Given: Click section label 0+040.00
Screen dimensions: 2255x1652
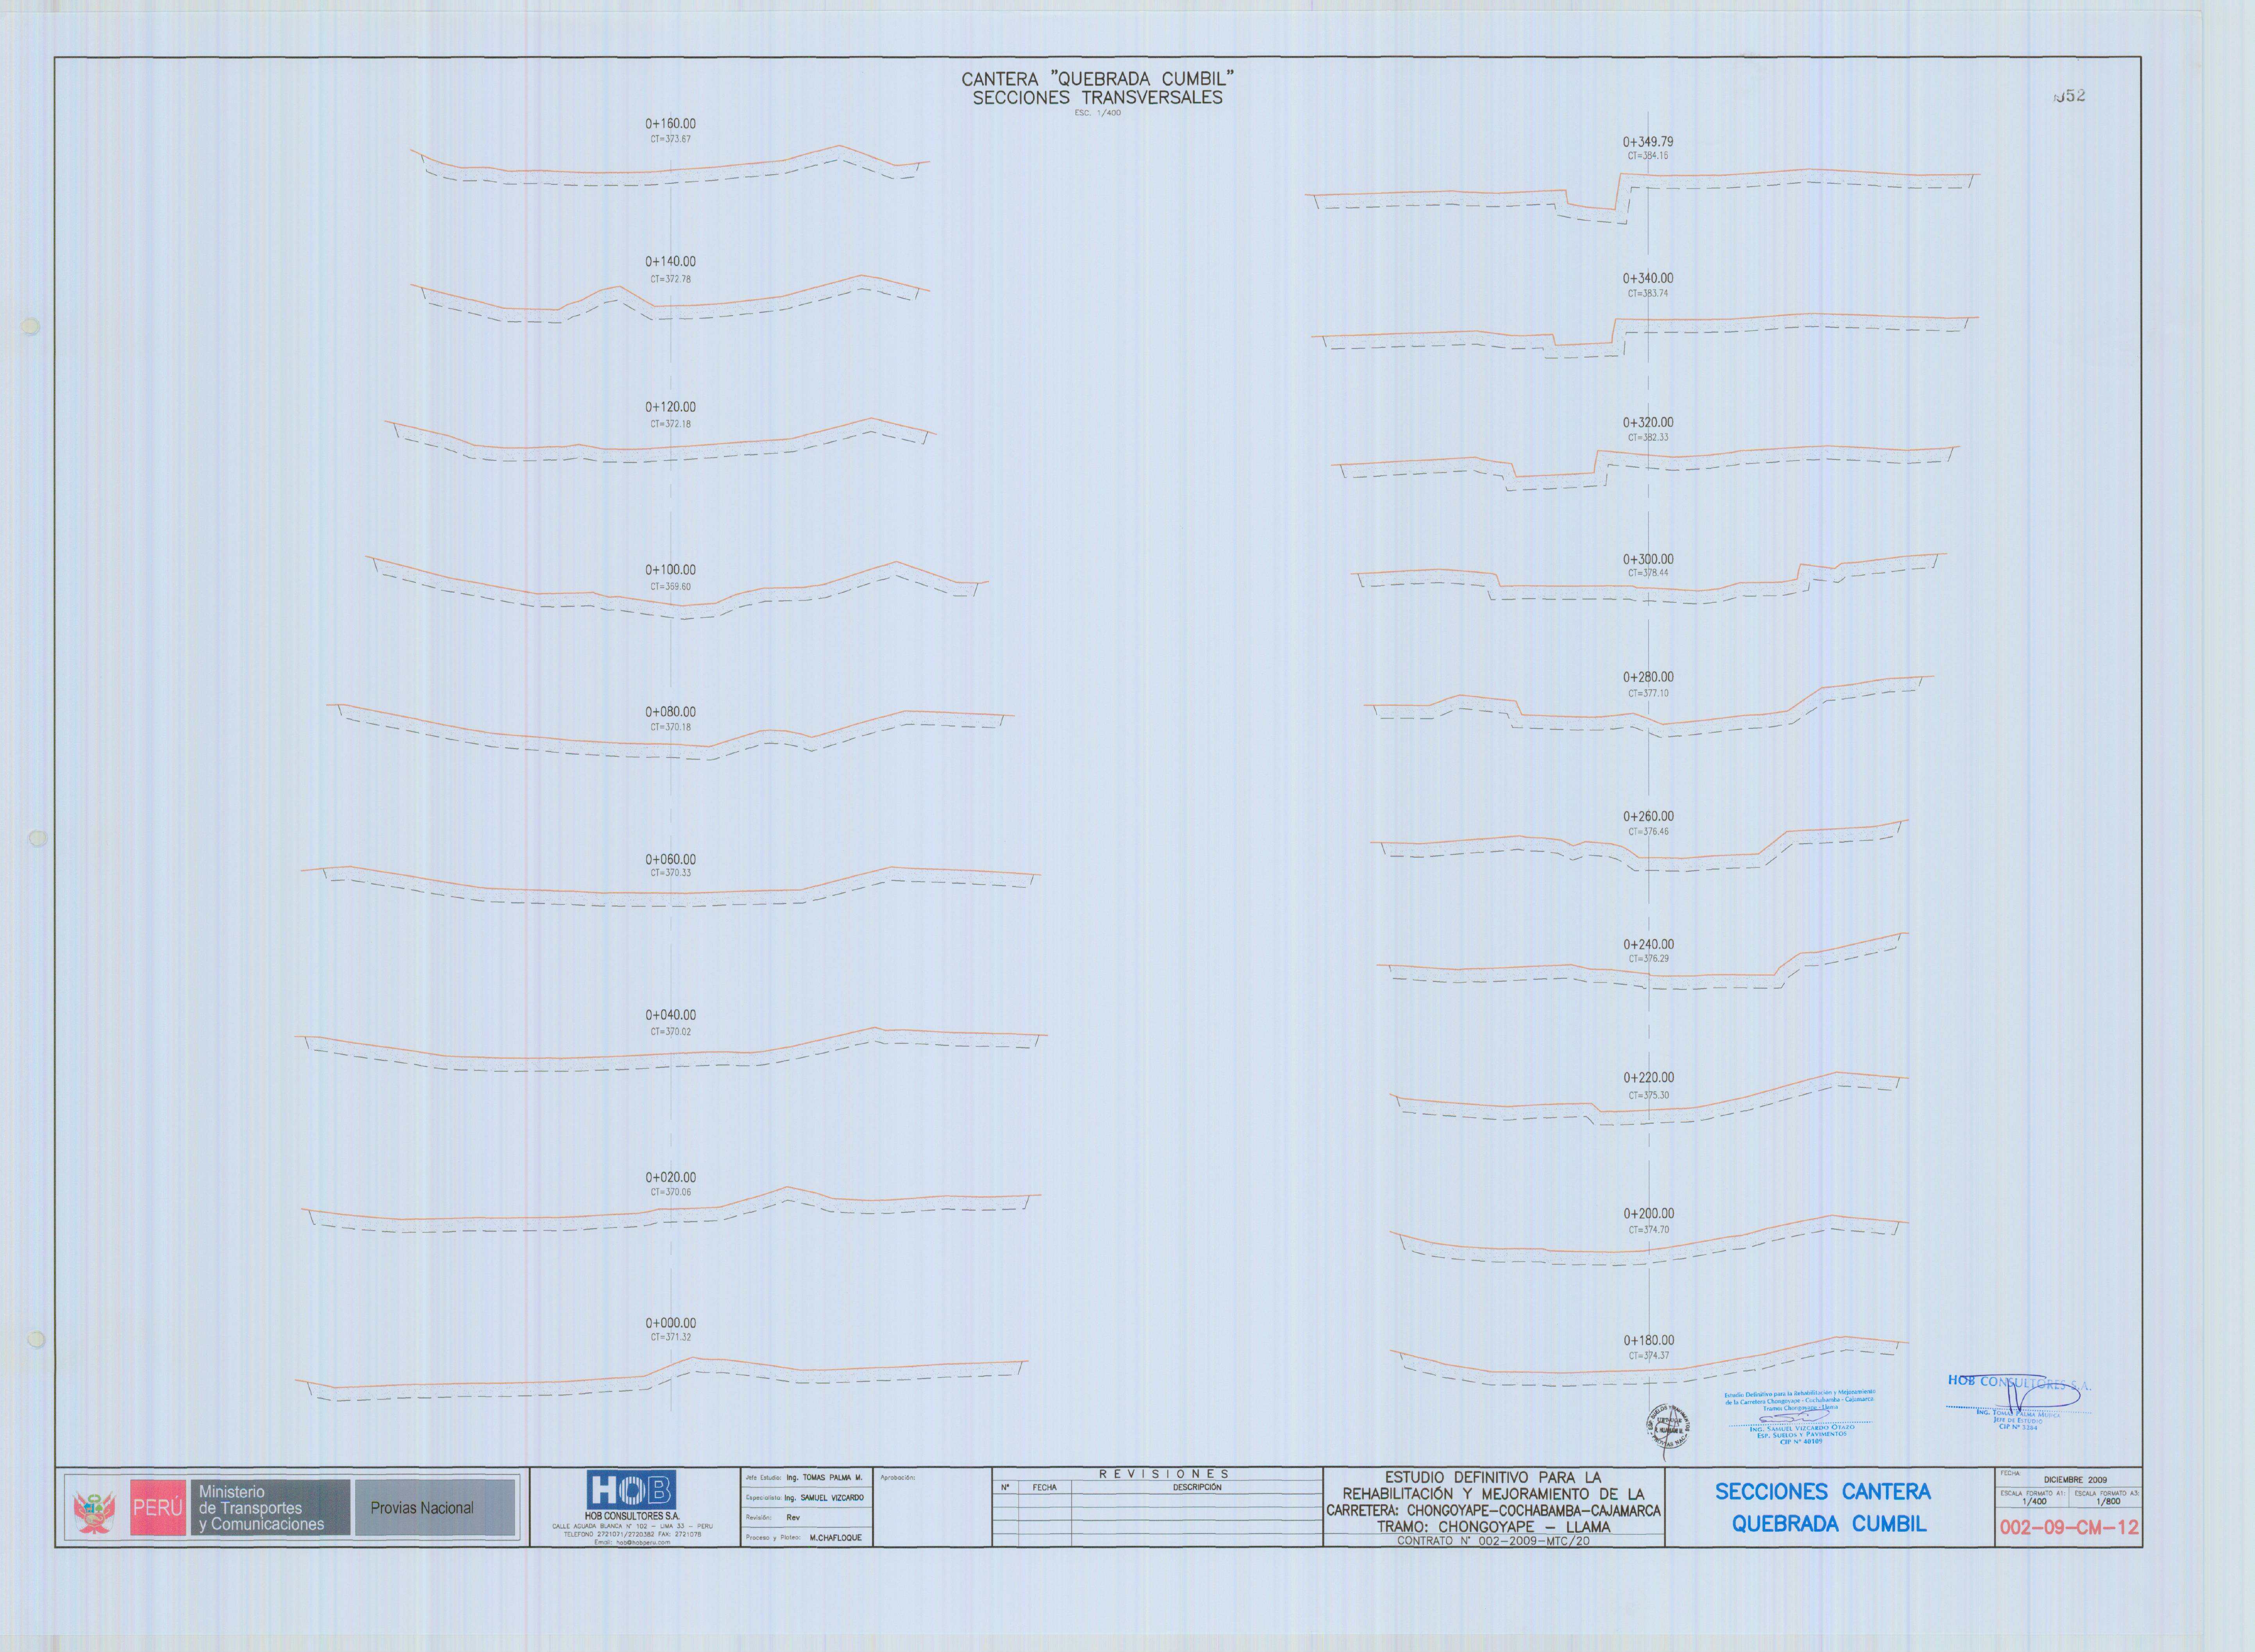Looking at the screenshot, I should [670, 1015].
